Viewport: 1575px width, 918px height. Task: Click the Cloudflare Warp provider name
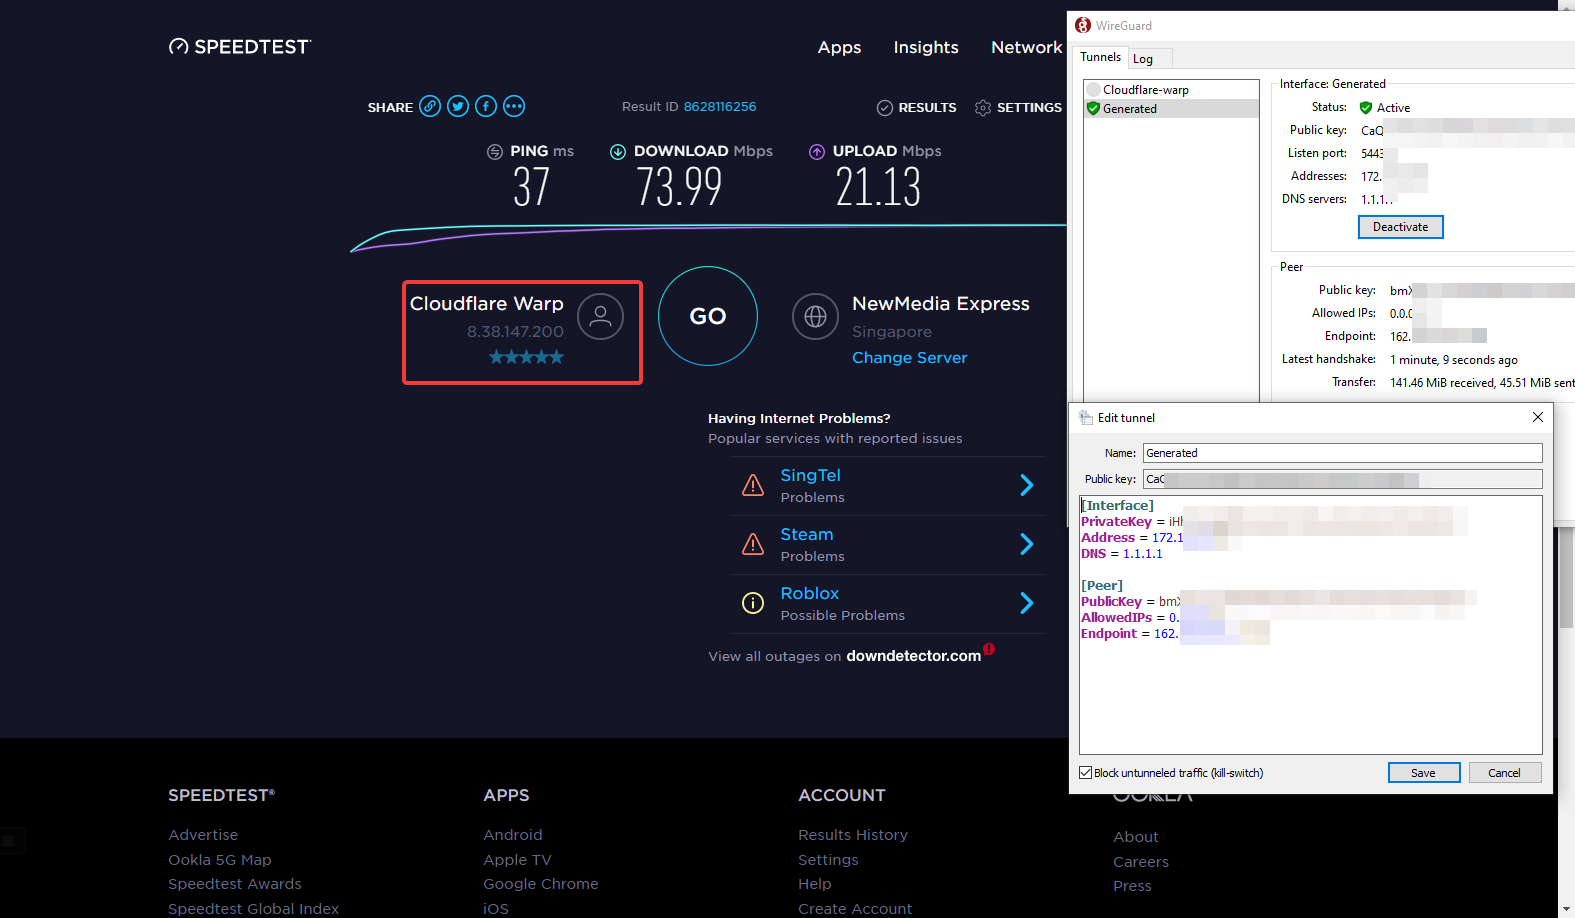[x=487, y=304]
